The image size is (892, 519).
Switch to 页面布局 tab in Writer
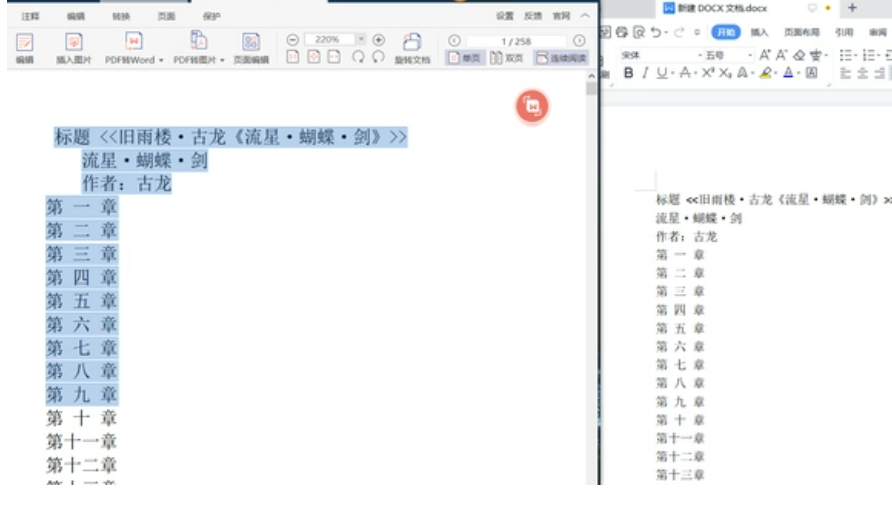pos(802,32)
